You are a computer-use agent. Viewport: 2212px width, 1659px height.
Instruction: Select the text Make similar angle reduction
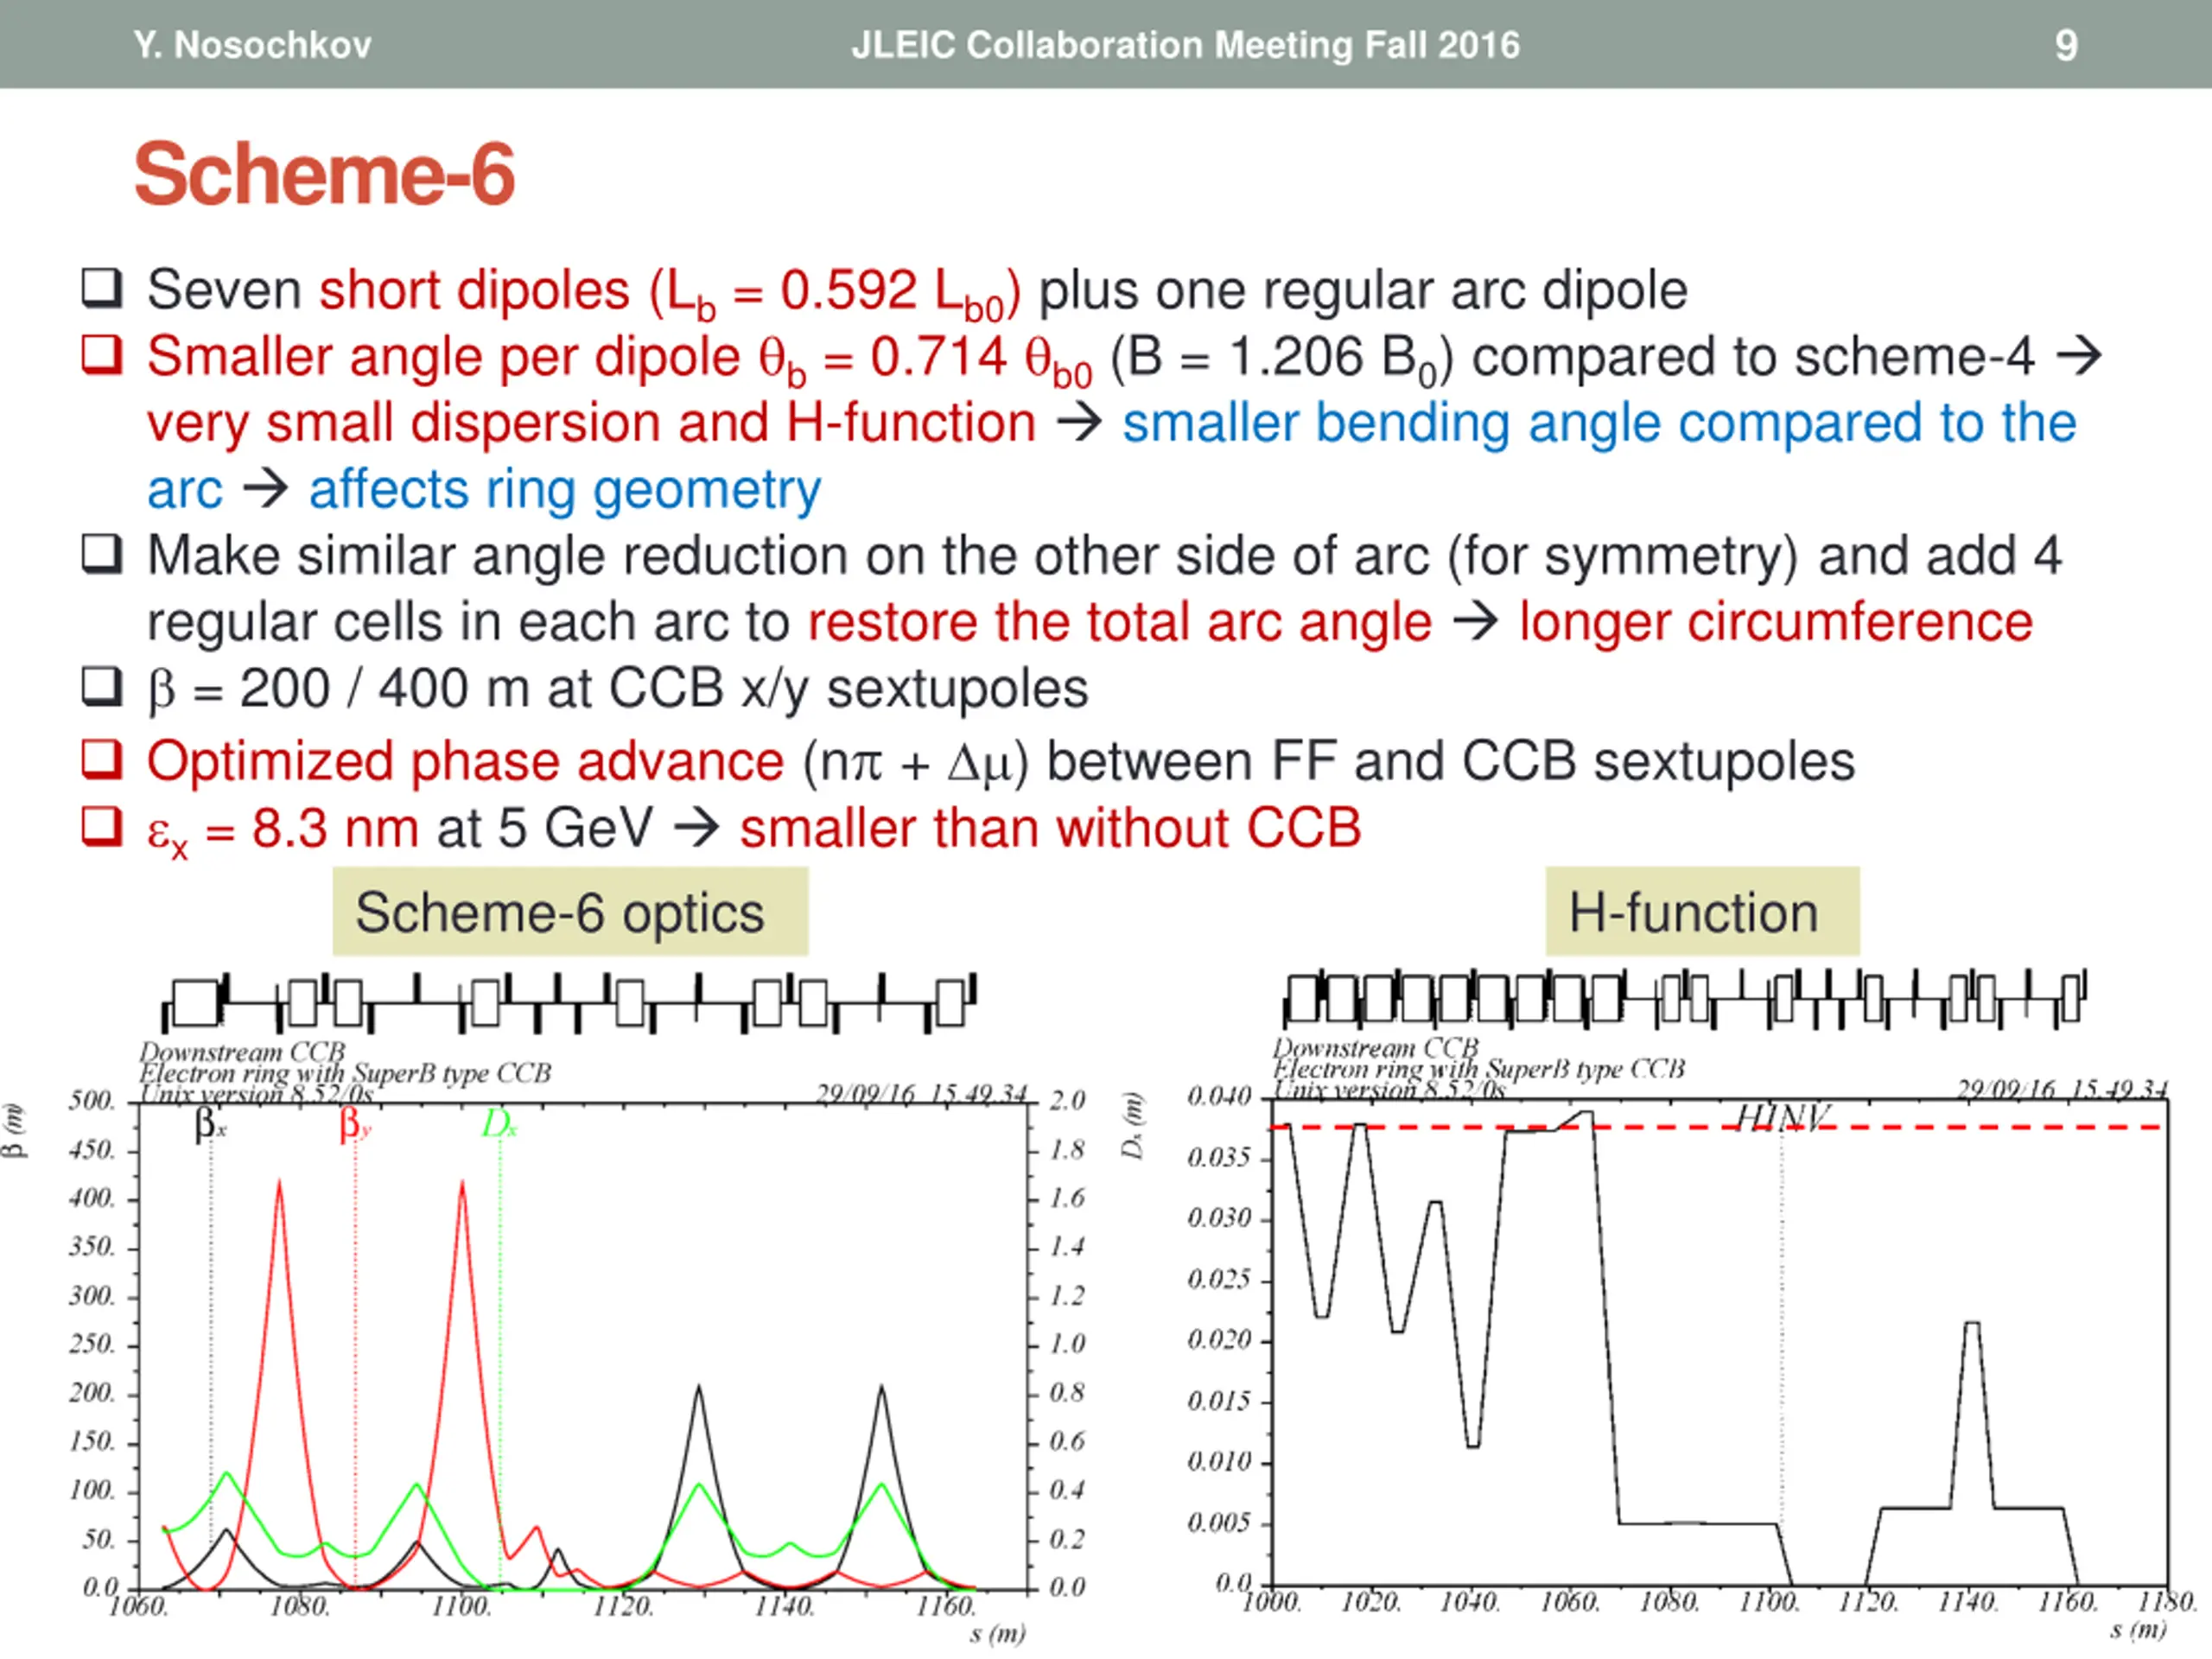pos(496,556)
